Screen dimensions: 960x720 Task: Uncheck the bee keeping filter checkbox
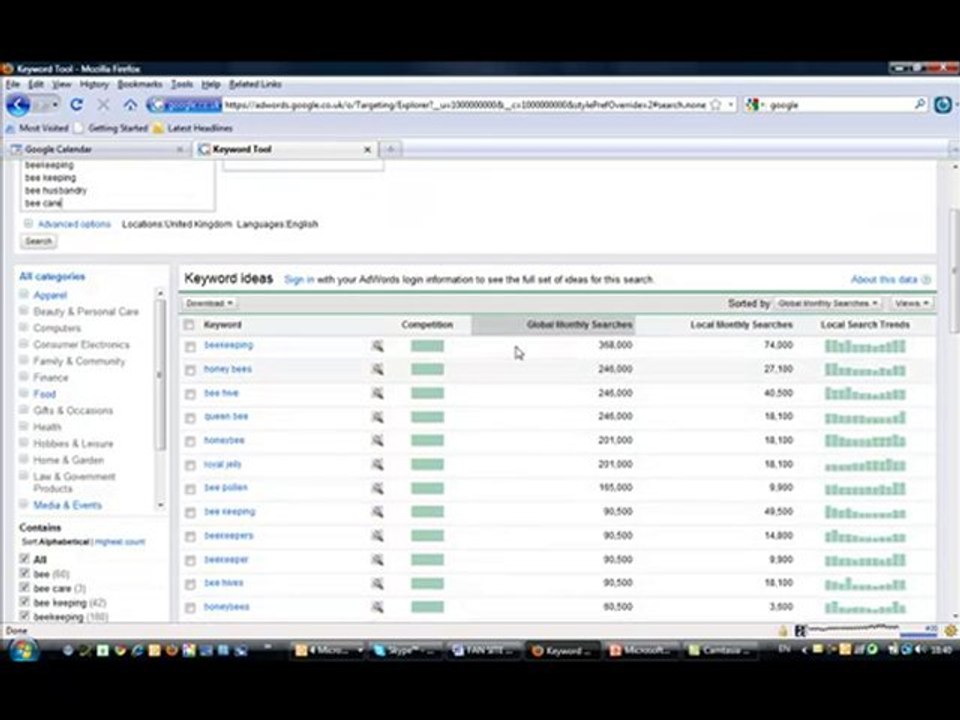coord(24,602)
